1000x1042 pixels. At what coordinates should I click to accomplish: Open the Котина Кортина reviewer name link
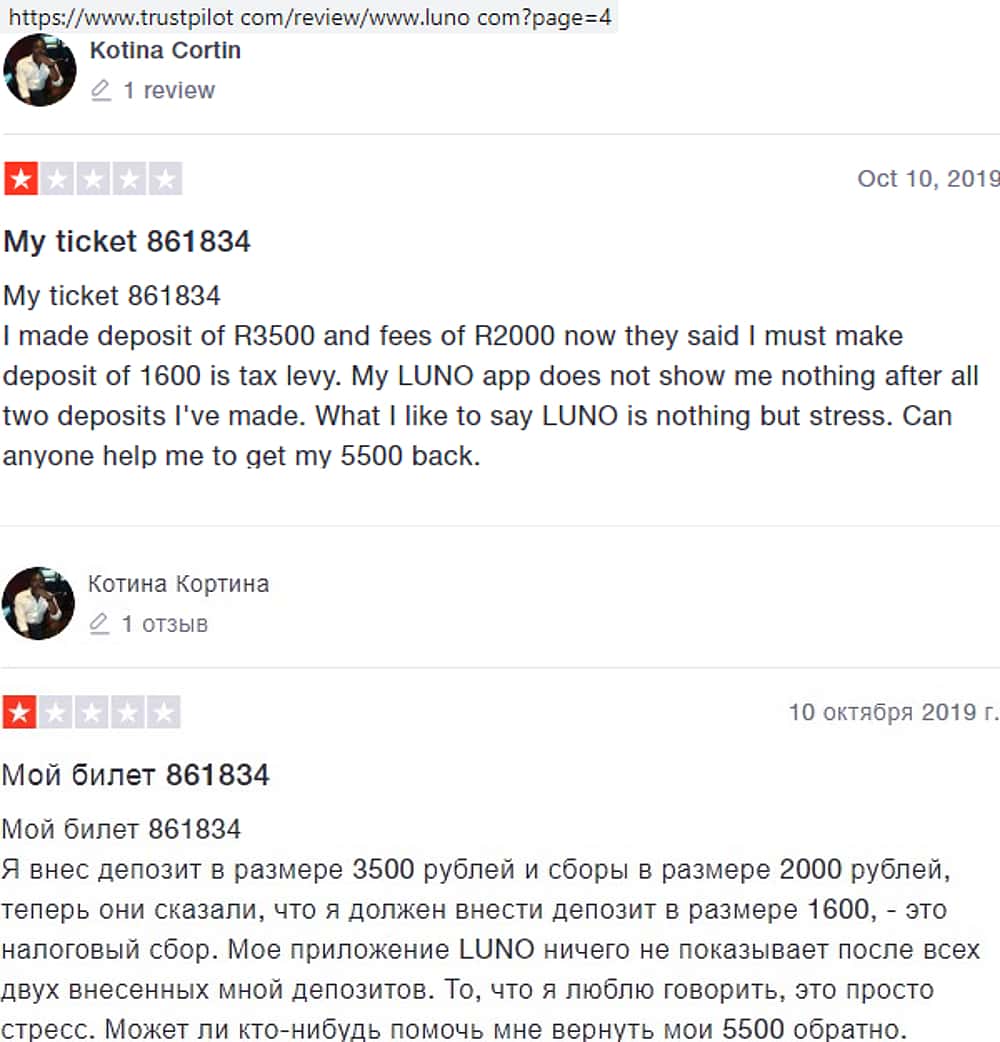[178, 584]
